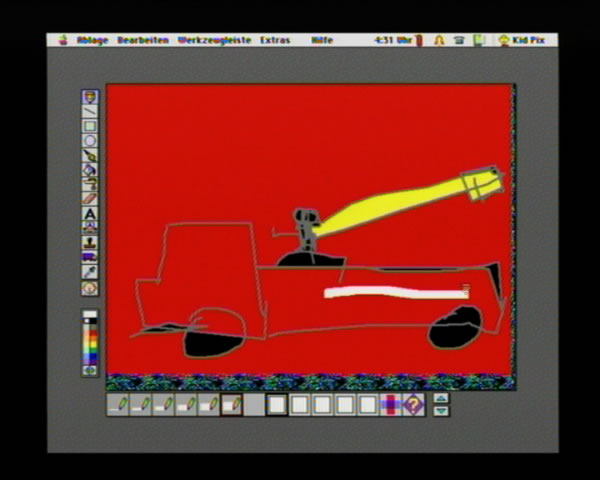600x480 pixels.
Task: Select the Eraser tool
Action: (90, 199)
